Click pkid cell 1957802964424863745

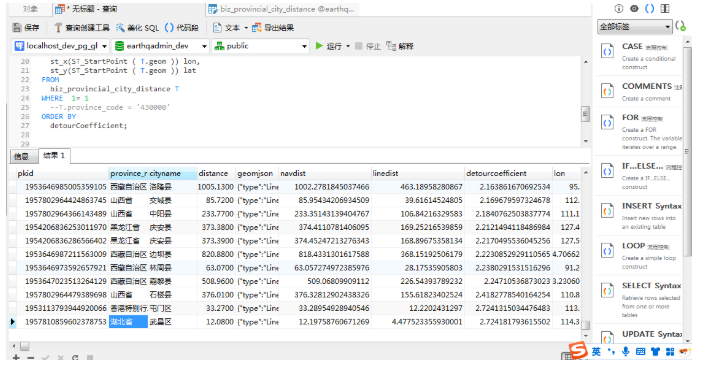[62, 200]
